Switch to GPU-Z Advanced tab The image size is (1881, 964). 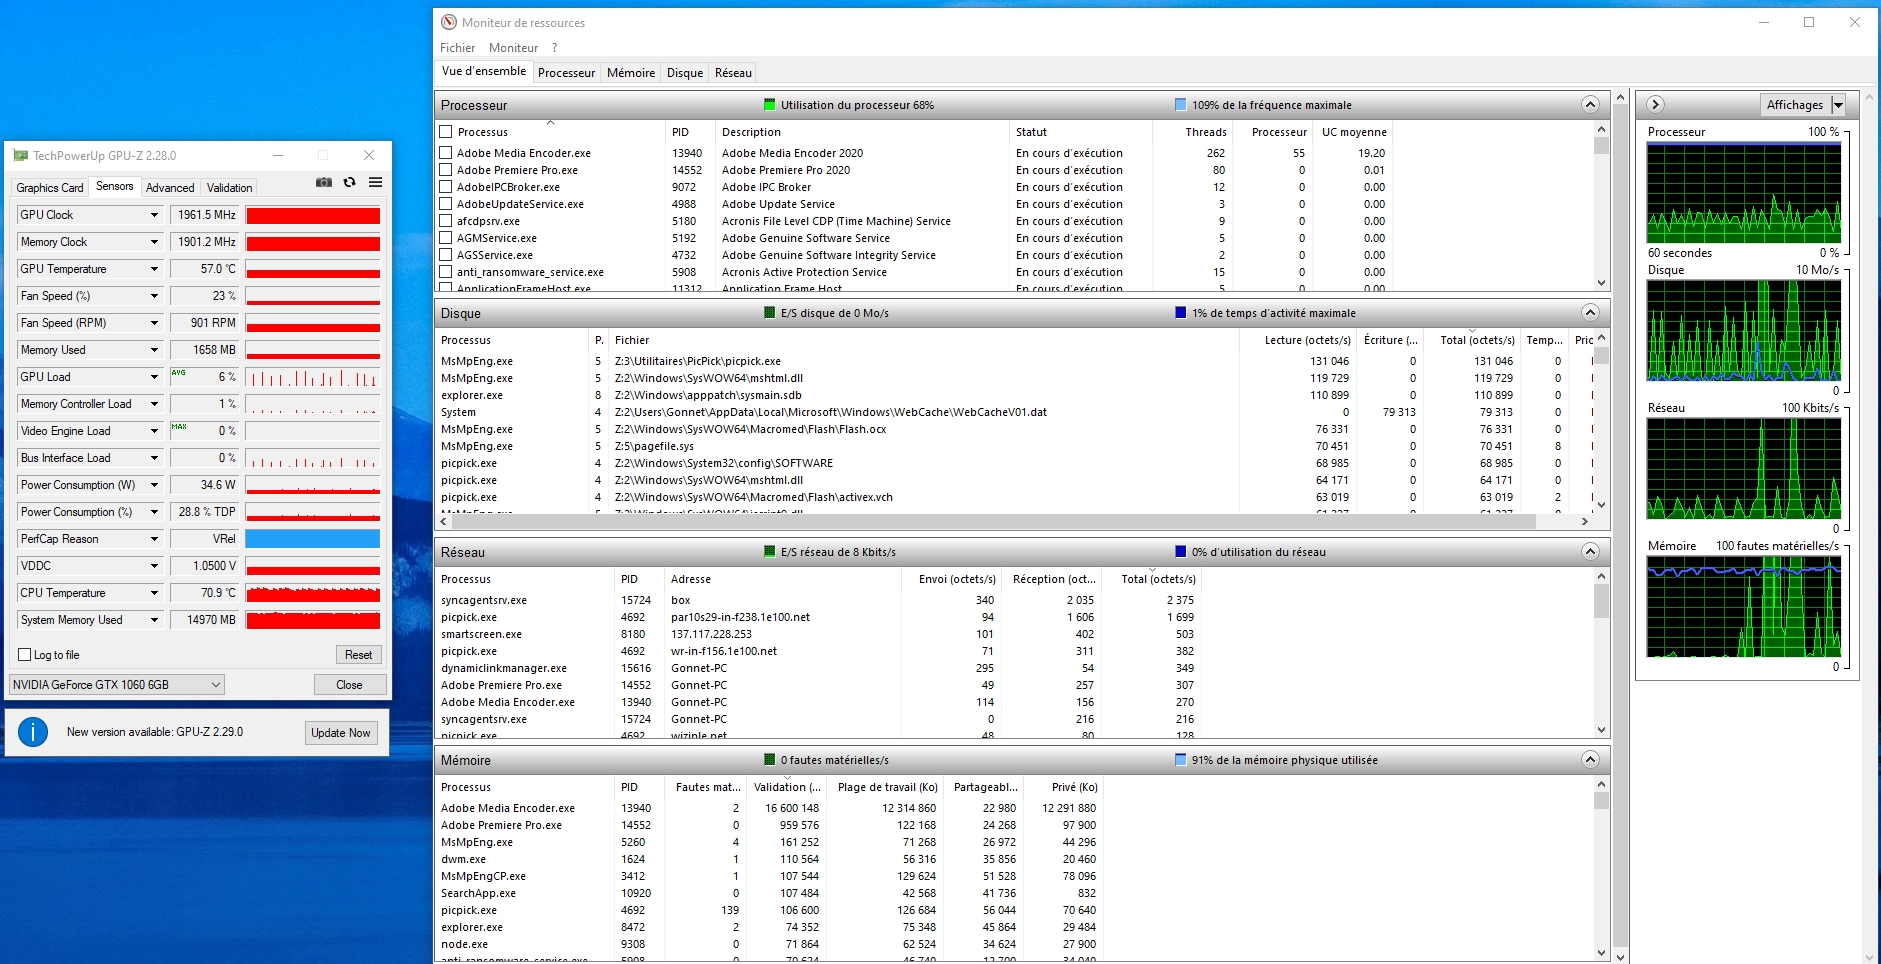tap(170, 188)
